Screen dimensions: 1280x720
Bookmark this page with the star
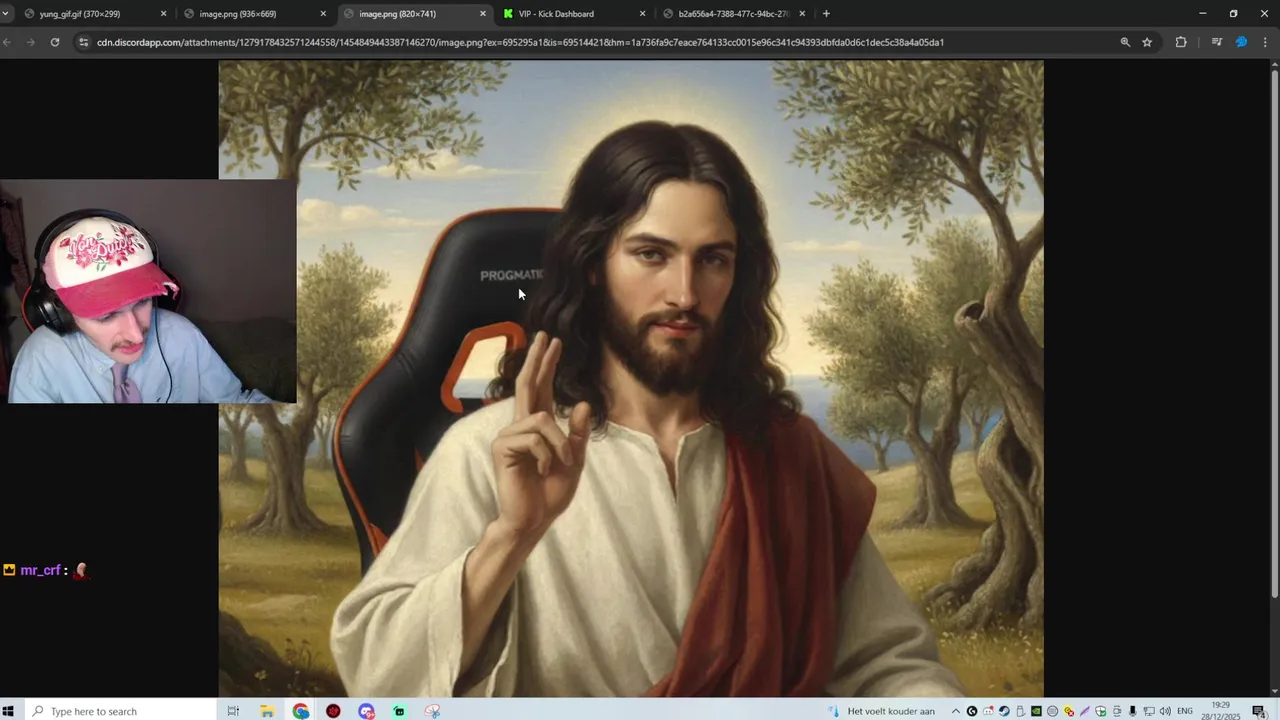(x=1147, y=42)
